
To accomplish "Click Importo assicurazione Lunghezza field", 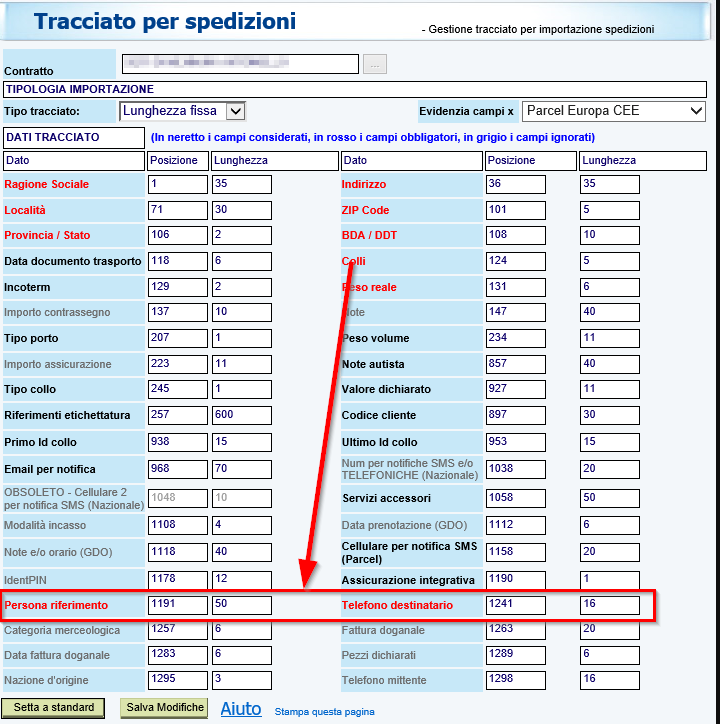I will (242, 364).
